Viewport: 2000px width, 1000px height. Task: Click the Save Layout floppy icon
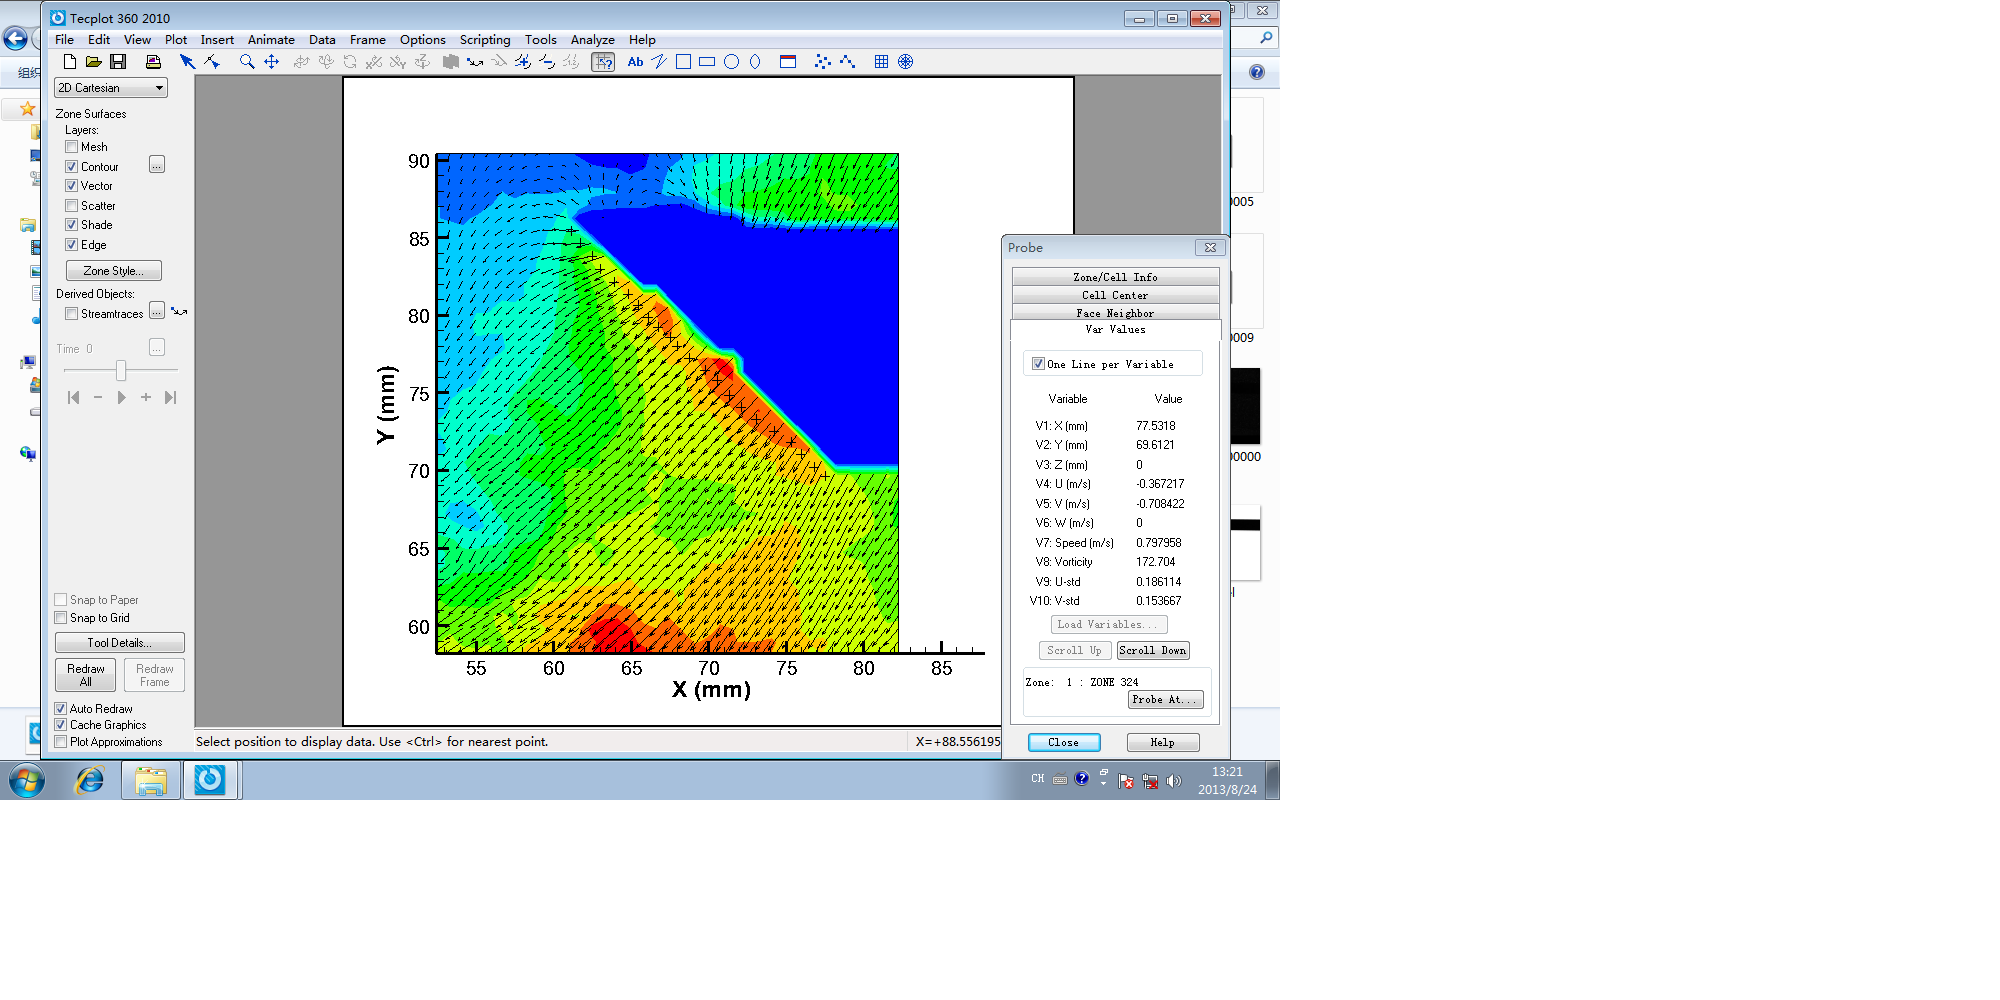click(x=118, y=62)
